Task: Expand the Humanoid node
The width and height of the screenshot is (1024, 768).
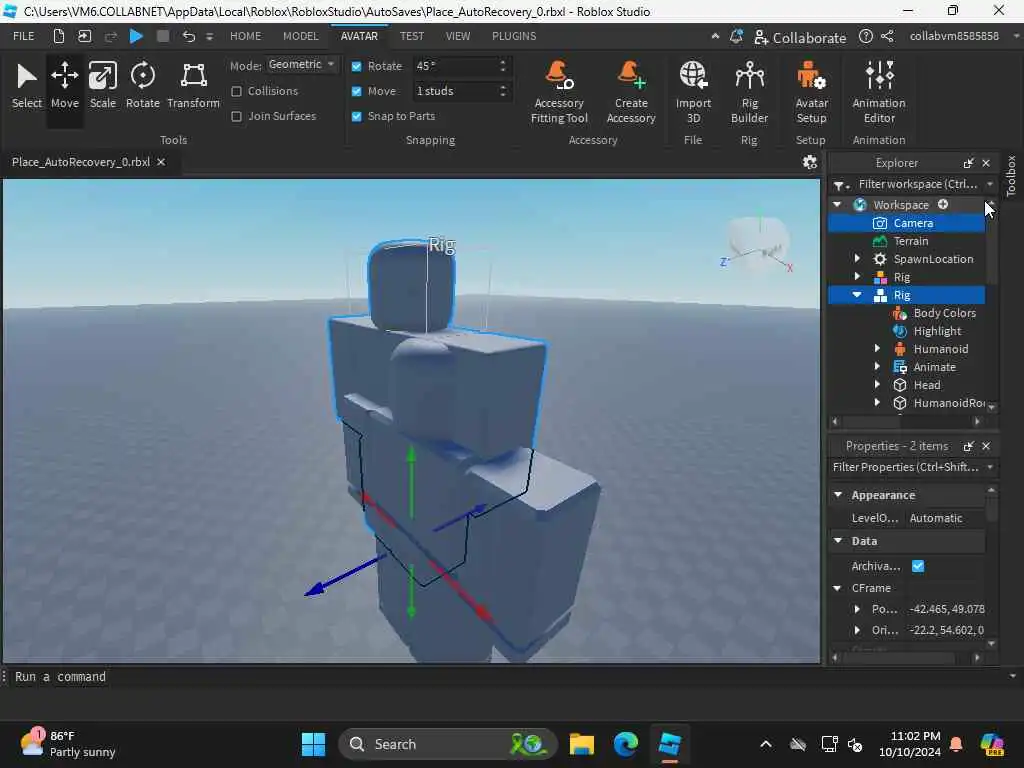Action: tap(877, 349)
